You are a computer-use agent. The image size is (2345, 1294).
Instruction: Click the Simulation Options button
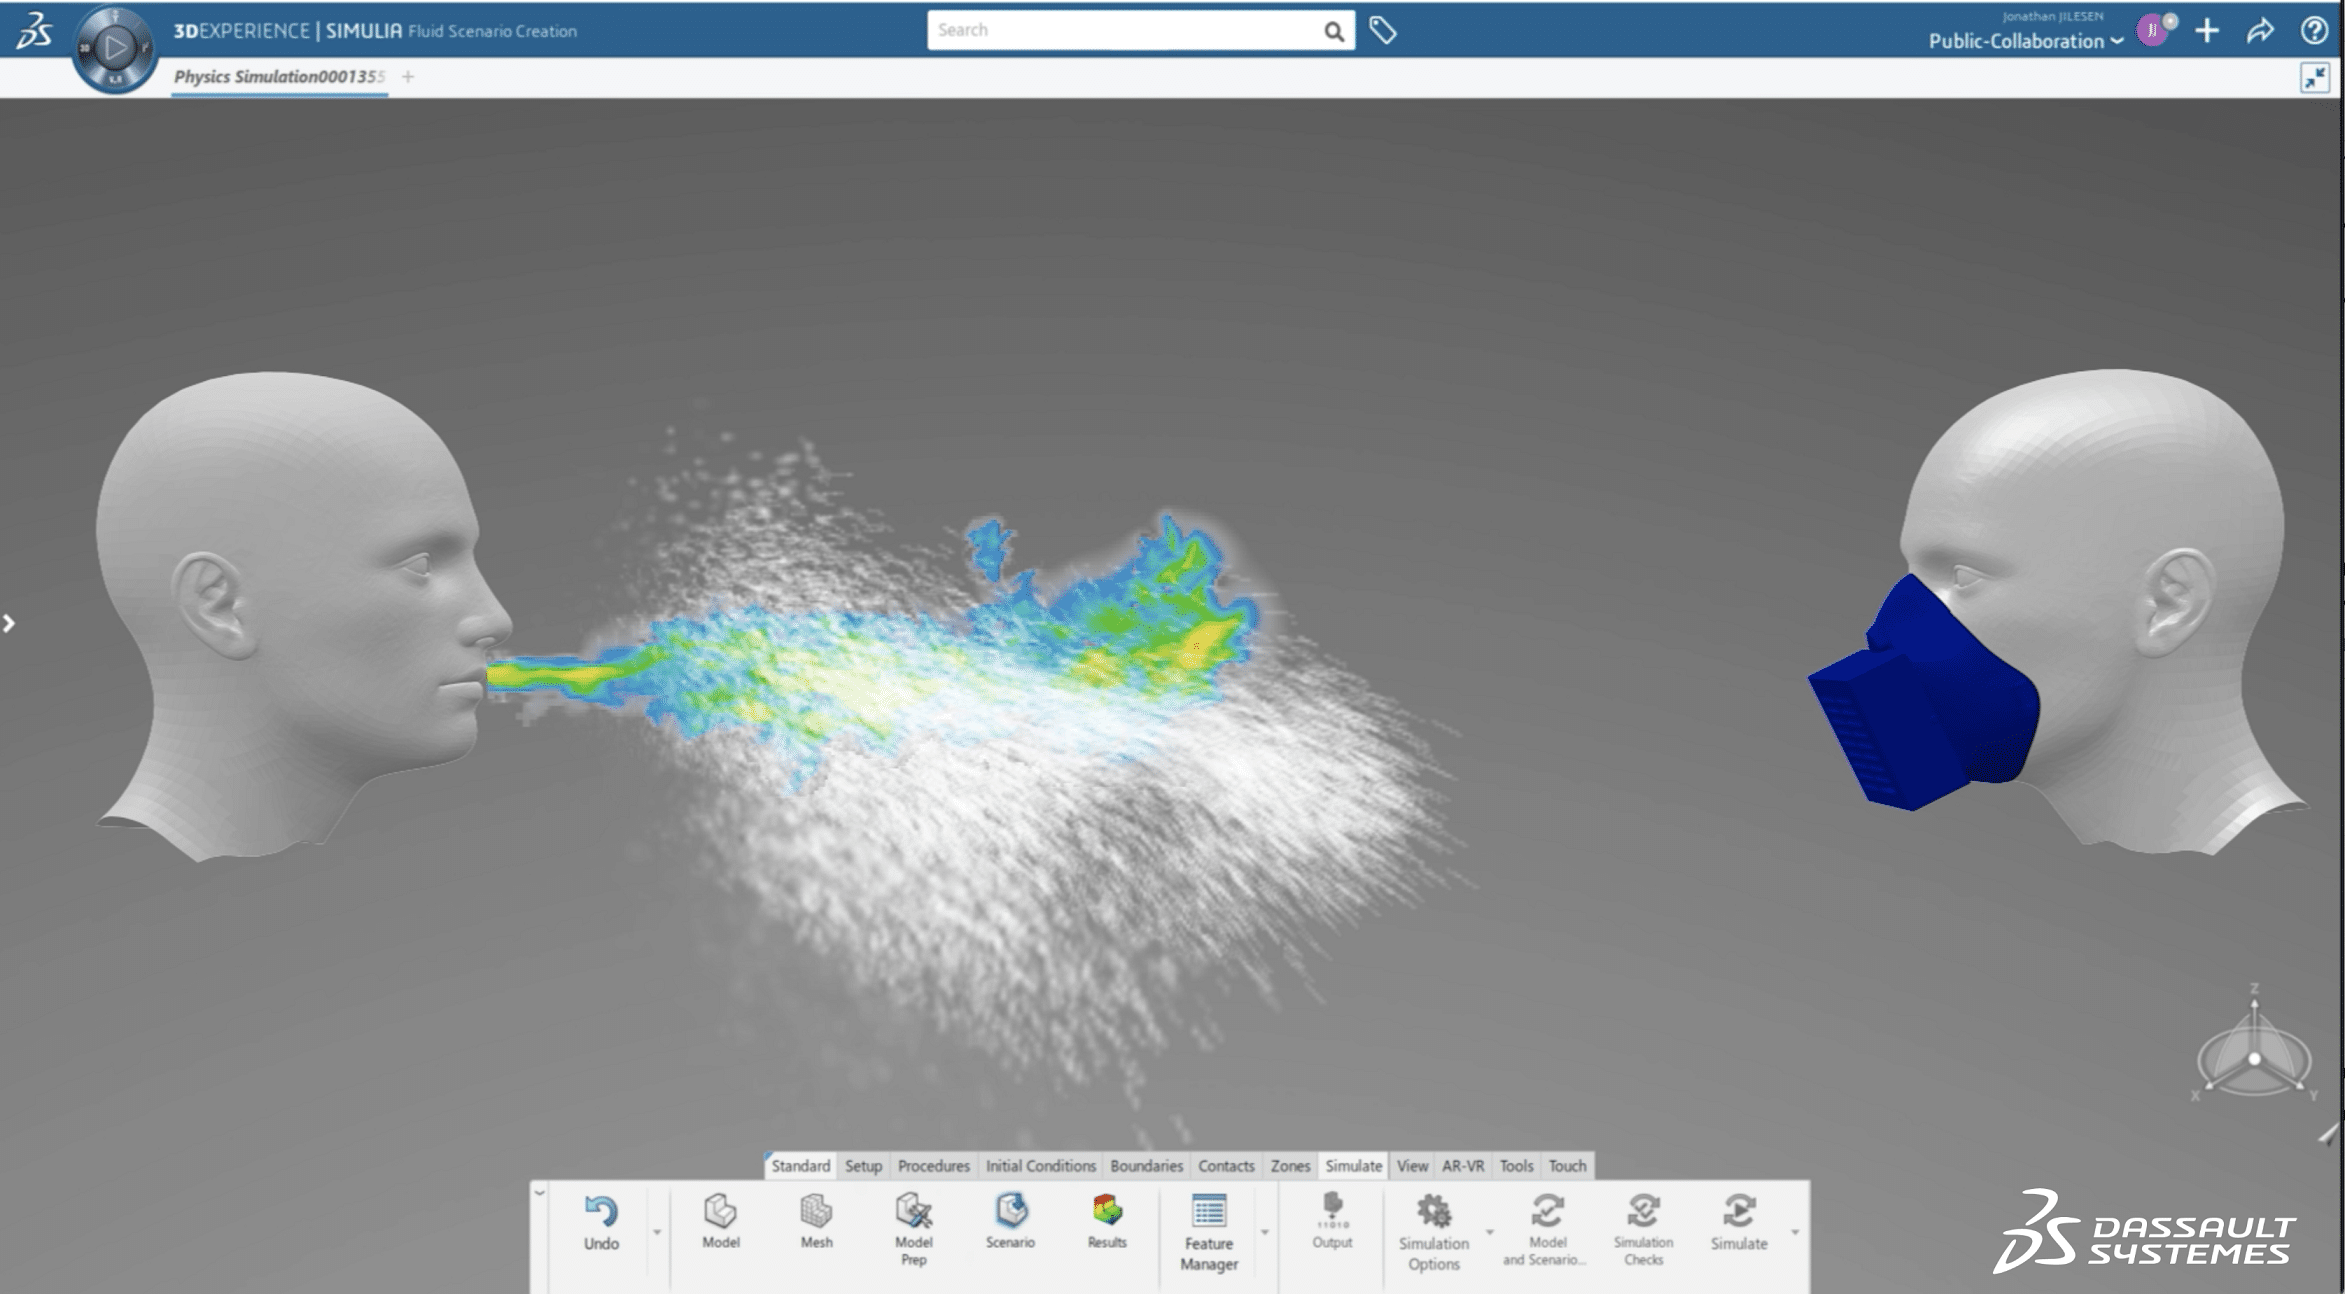[x=1433, y=1230]
